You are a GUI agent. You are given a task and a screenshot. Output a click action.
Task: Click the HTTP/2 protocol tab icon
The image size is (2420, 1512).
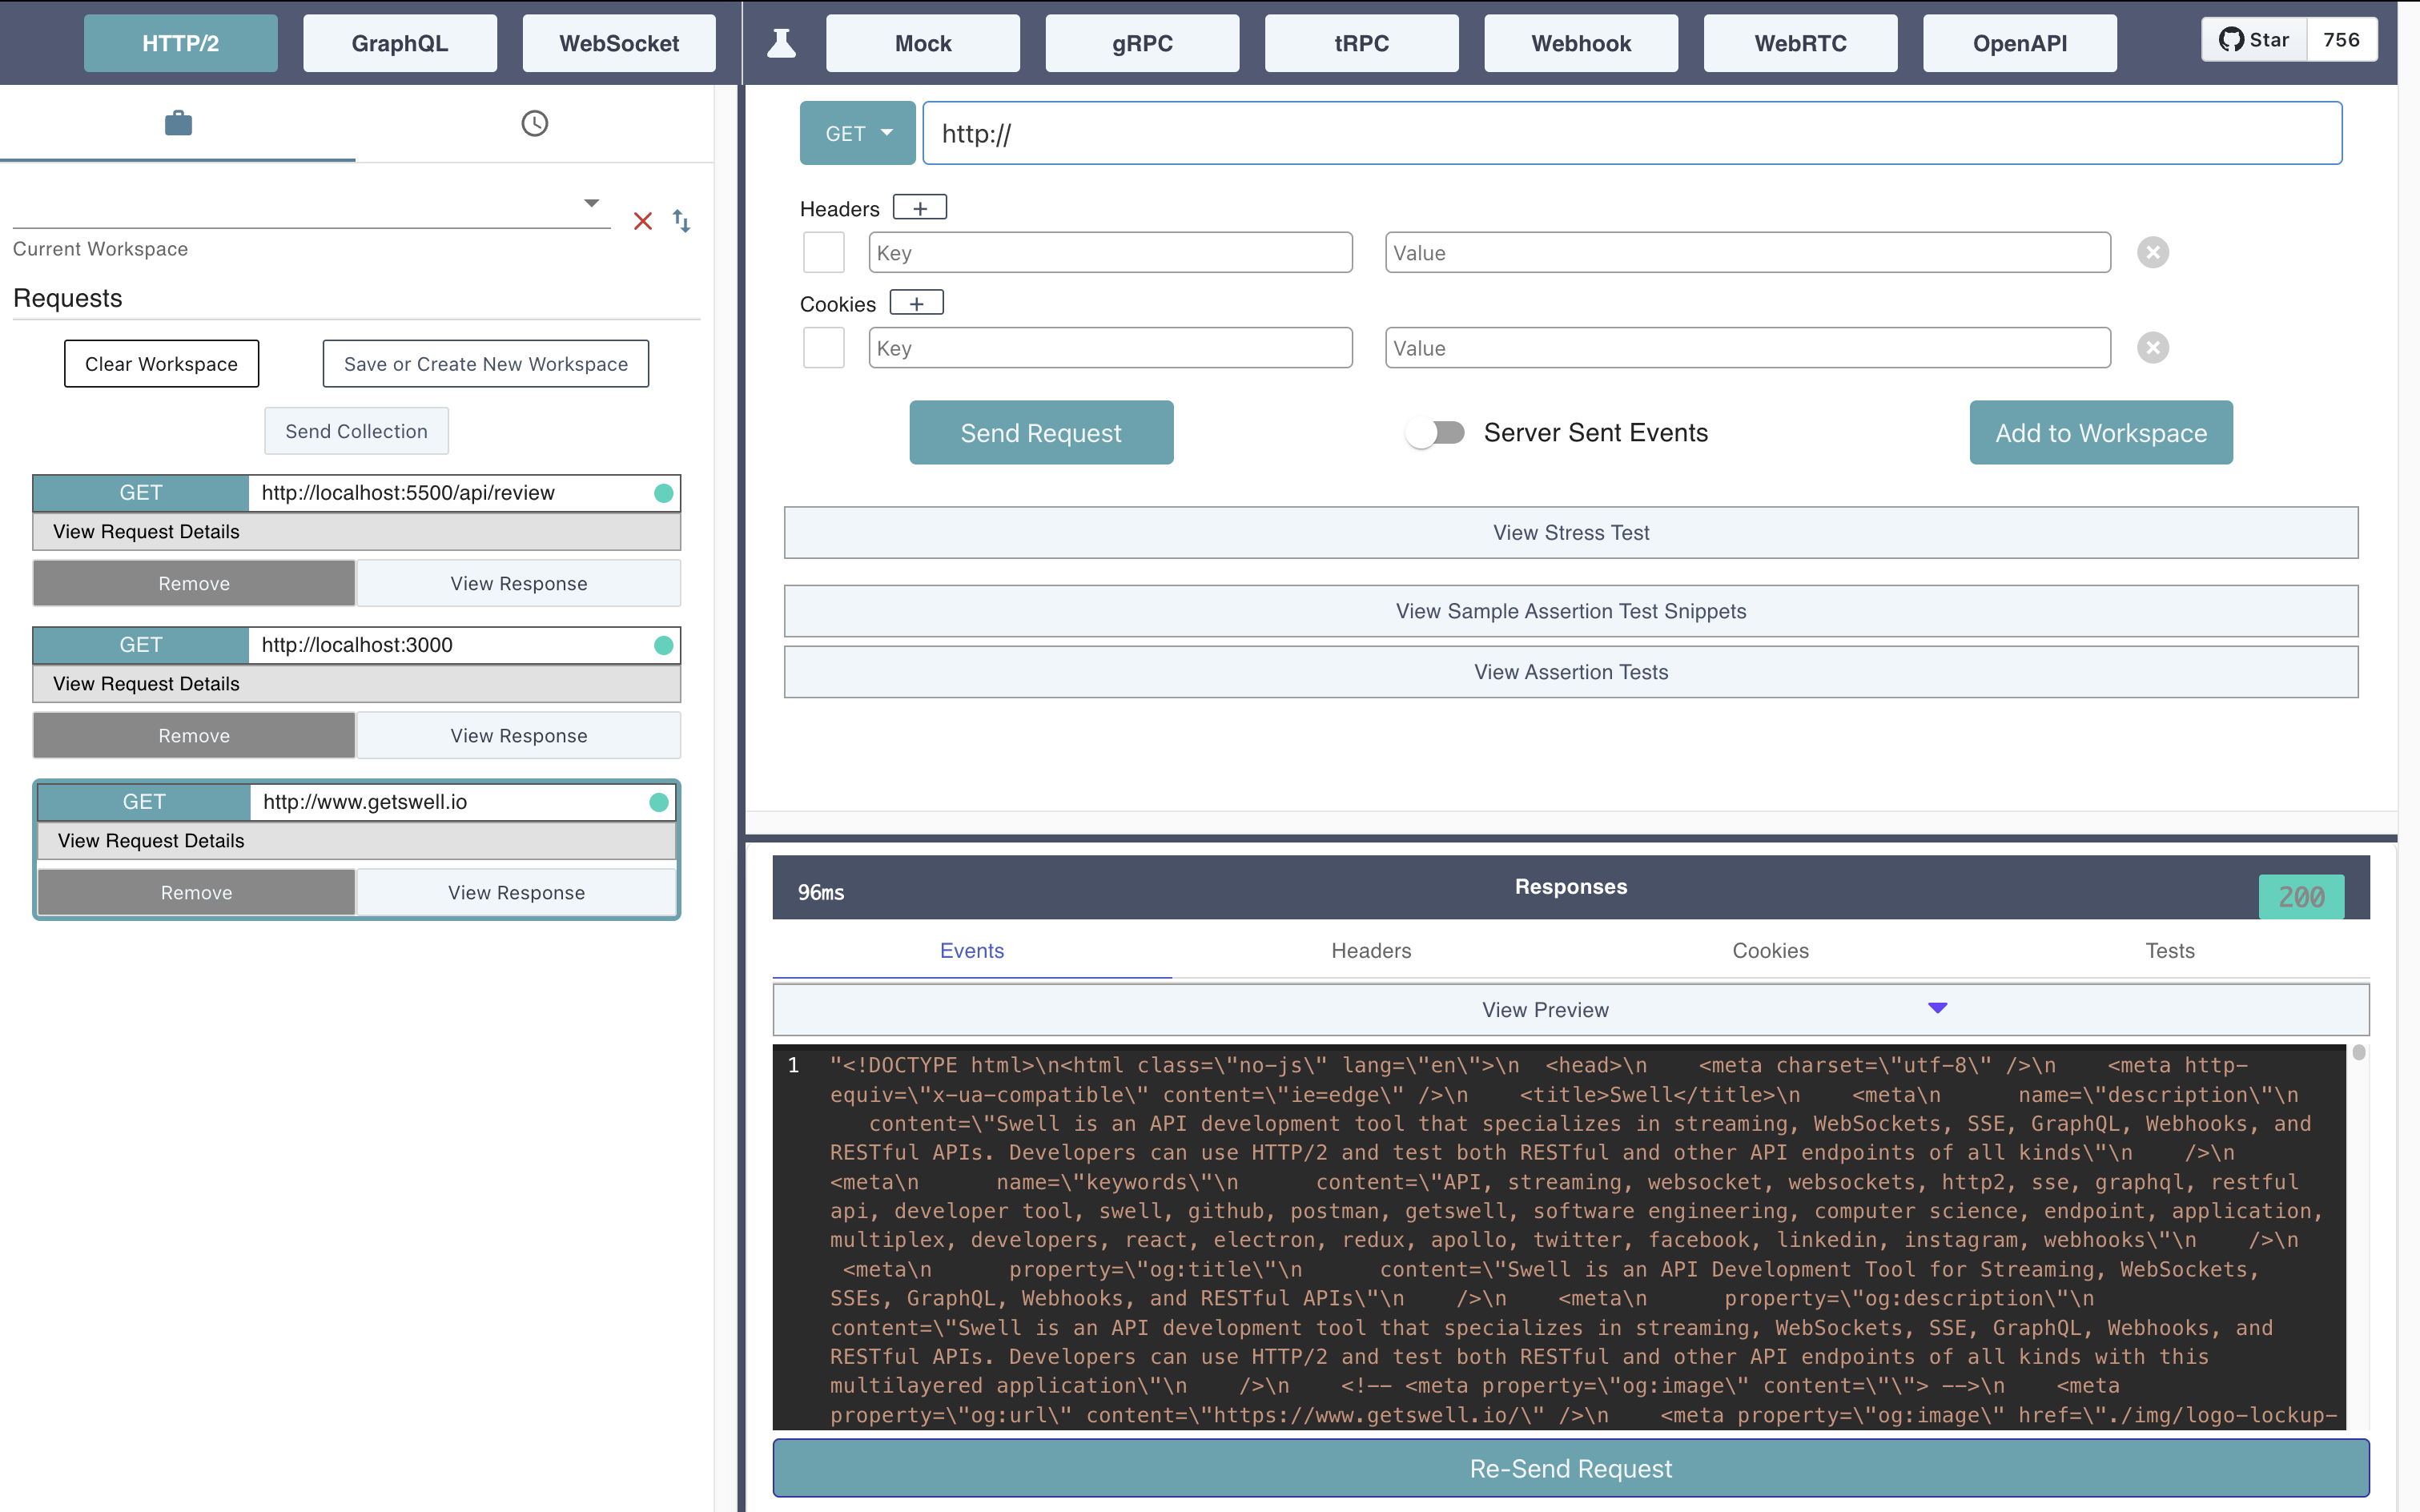[179, 43]
